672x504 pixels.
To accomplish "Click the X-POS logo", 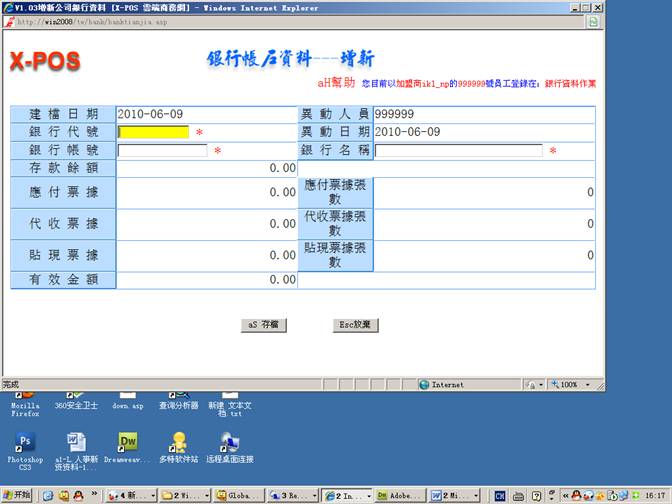I will point(45,61).
